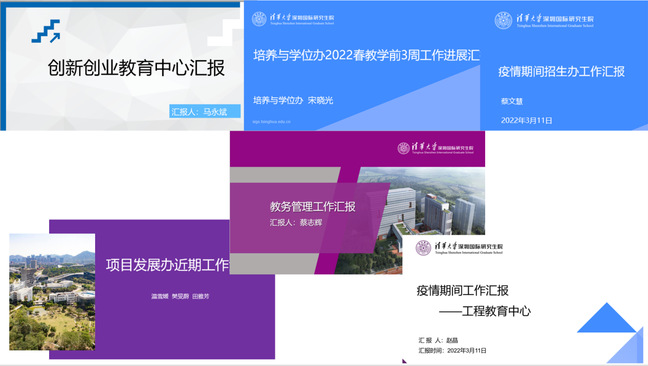
Task: Select the 项目发展办近期工作 slide title
Action: point(167,265)
